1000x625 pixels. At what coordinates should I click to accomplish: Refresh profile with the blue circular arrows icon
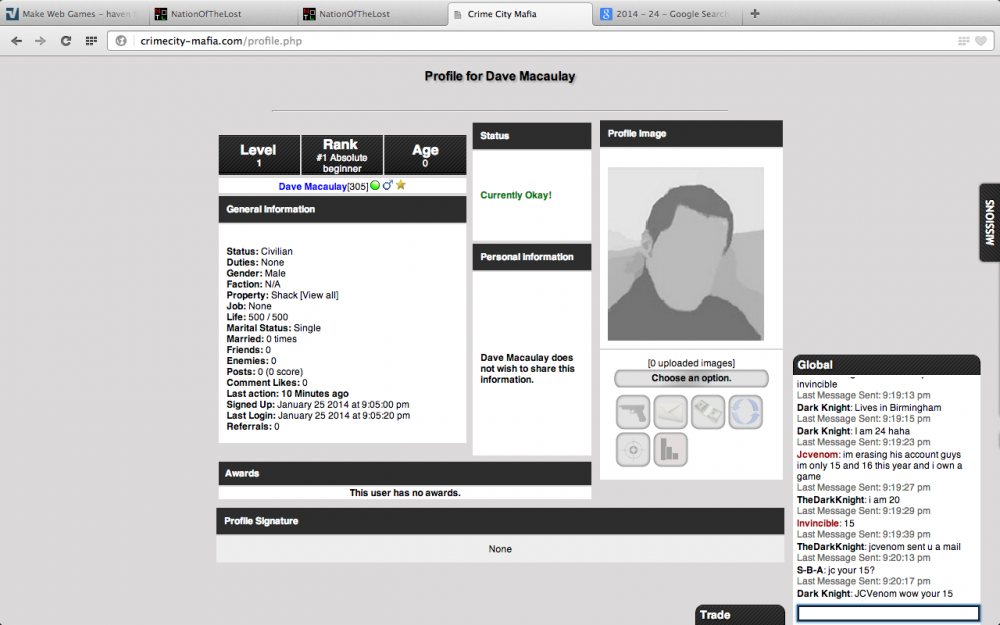pyautogui.click(x=746, y=411)
